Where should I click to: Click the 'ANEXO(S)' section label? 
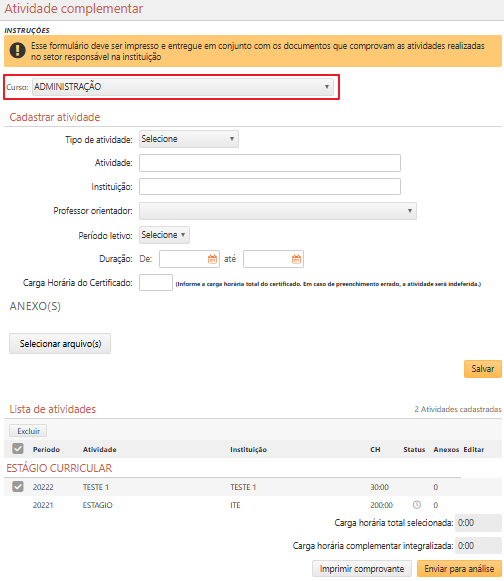click(35, 306)
